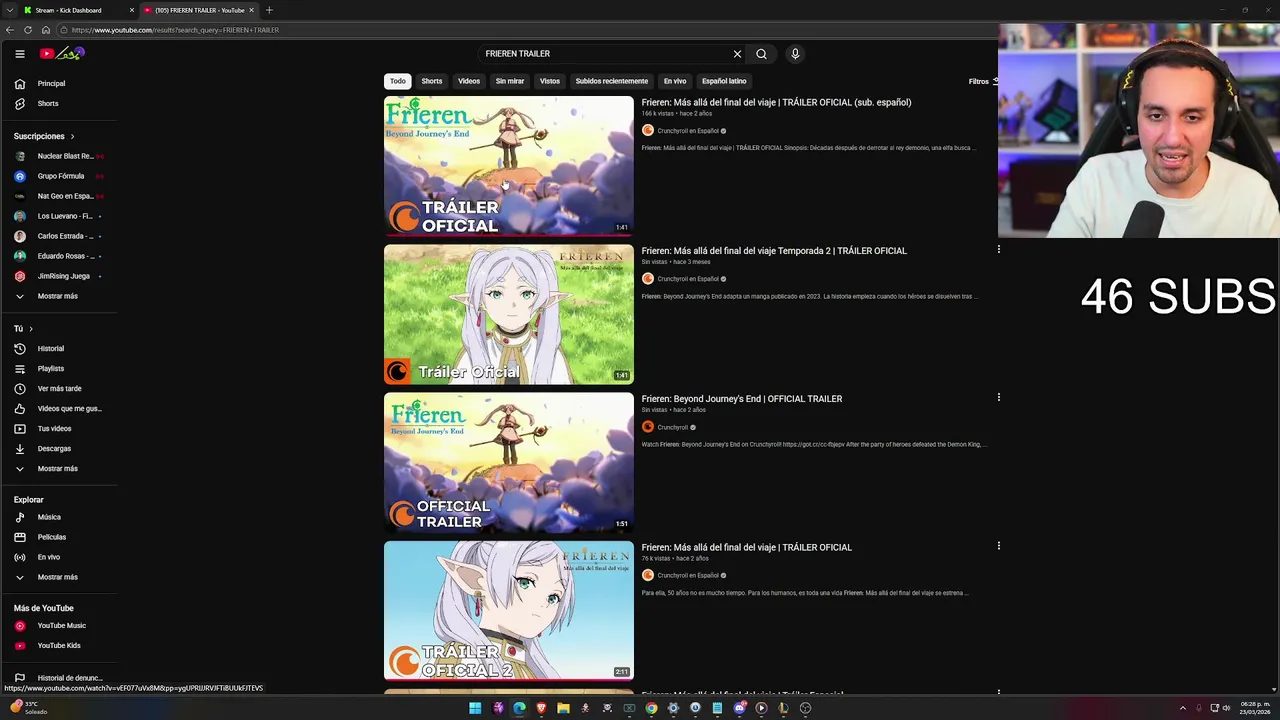Switch to the Stream - Kick Dashboard tab
This screenshot has height=720, width=1280.
[78, 10]
